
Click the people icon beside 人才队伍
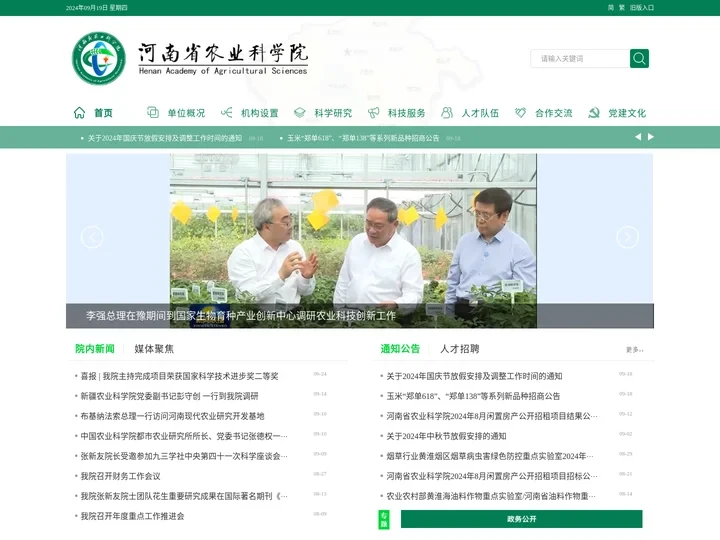coord(447,112)
